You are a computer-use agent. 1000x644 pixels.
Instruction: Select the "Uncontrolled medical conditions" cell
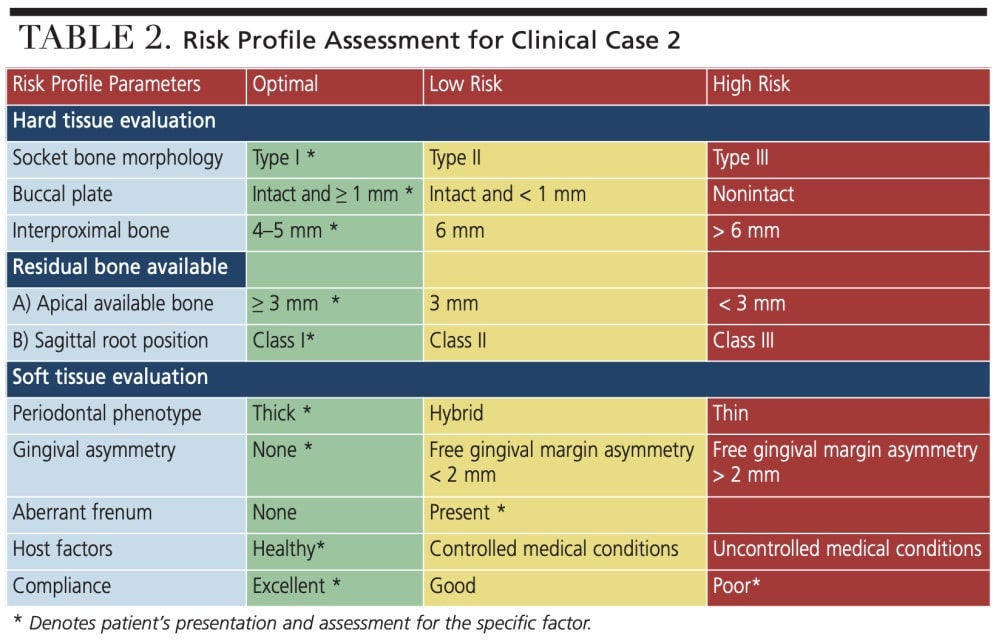coord(847,549)
